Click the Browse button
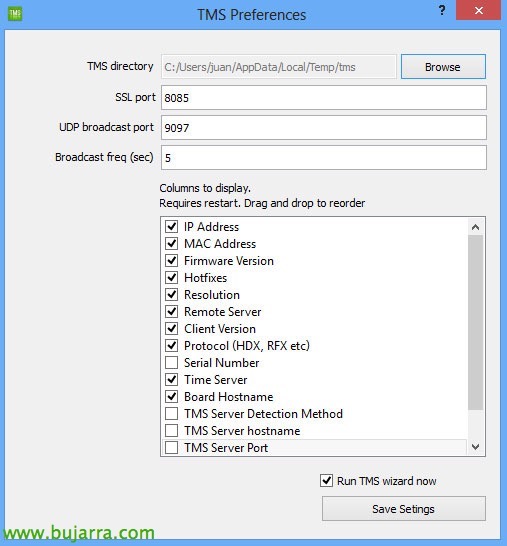The width and height of the screenshot is (507, 546). pos(443,67)
